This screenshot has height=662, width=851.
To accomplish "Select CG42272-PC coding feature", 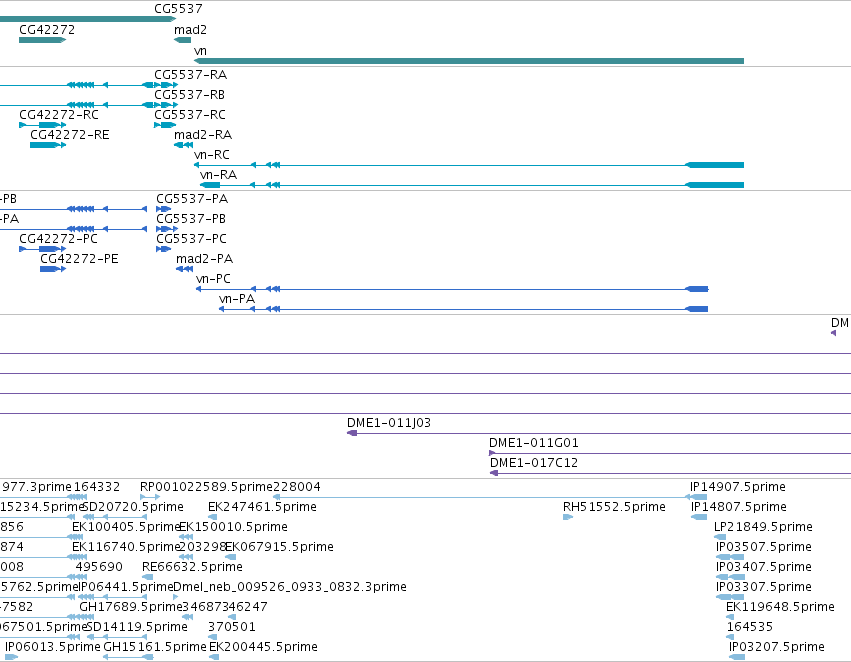I will click(42, 249).
